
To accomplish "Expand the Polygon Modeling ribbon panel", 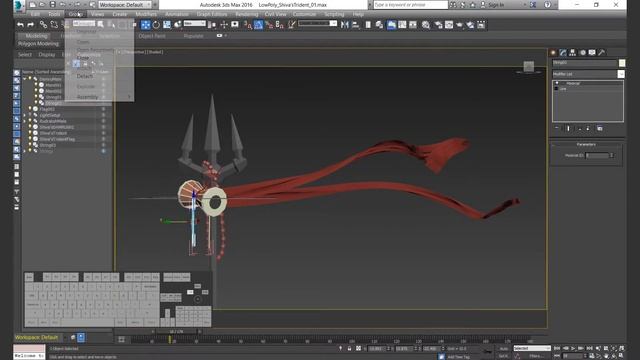I will tap(39, 44).
